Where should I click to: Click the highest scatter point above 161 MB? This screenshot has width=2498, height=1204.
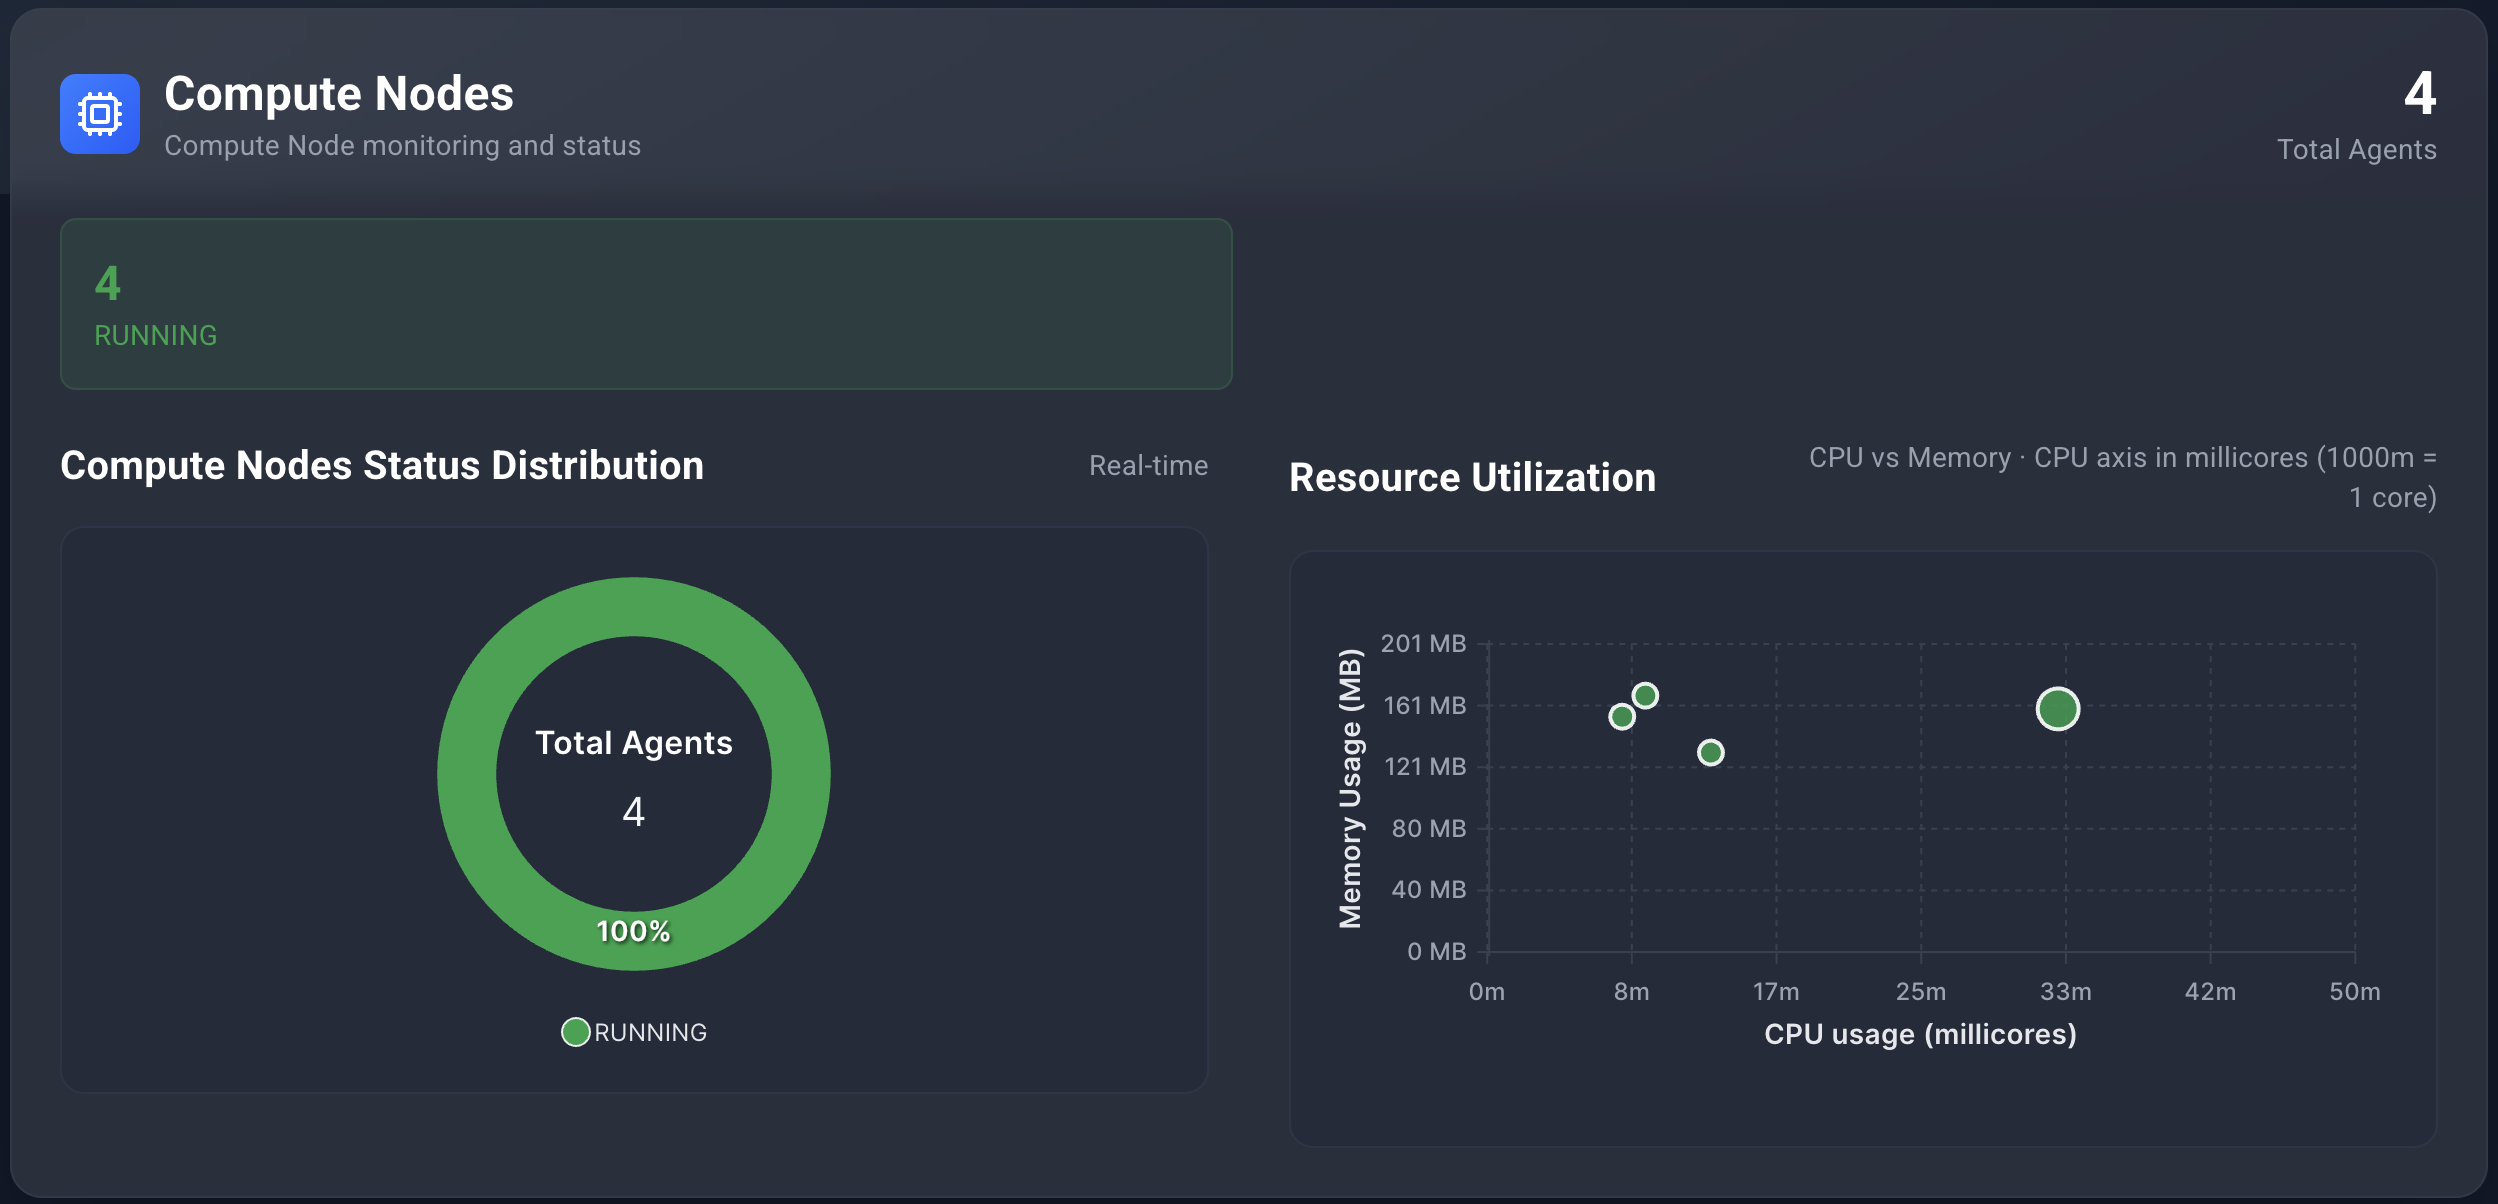(x=1645, y=695)
